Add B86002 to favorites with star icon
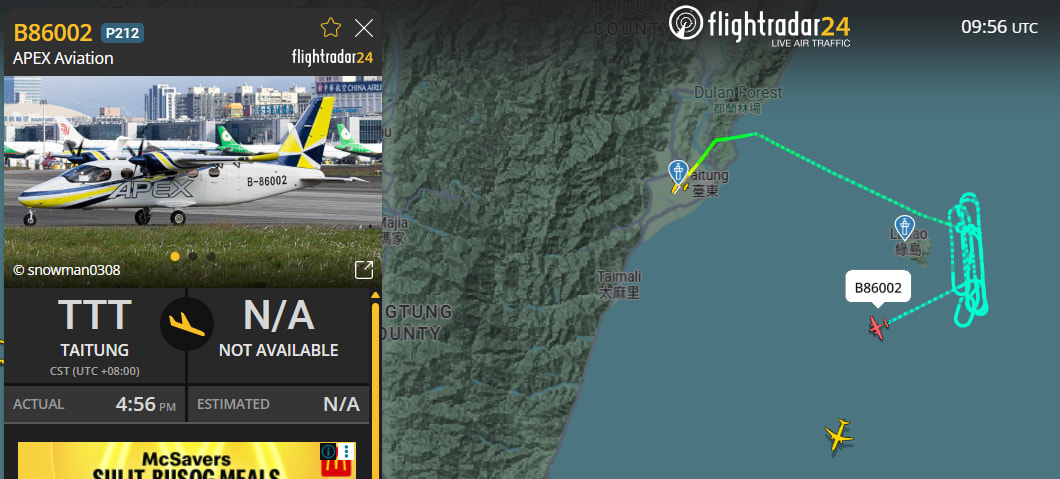Viewport: 1060px width, 479px height. tap(331, 28)
